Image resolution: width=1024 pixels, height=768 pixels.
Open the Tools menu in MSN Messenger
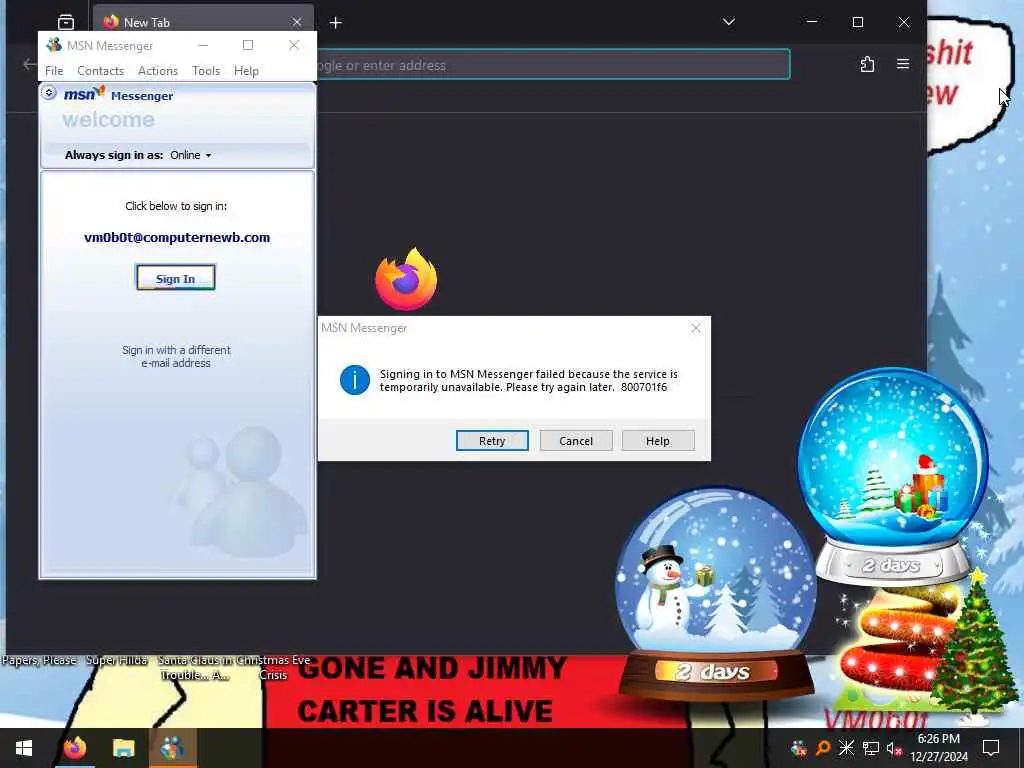[206, 71]
